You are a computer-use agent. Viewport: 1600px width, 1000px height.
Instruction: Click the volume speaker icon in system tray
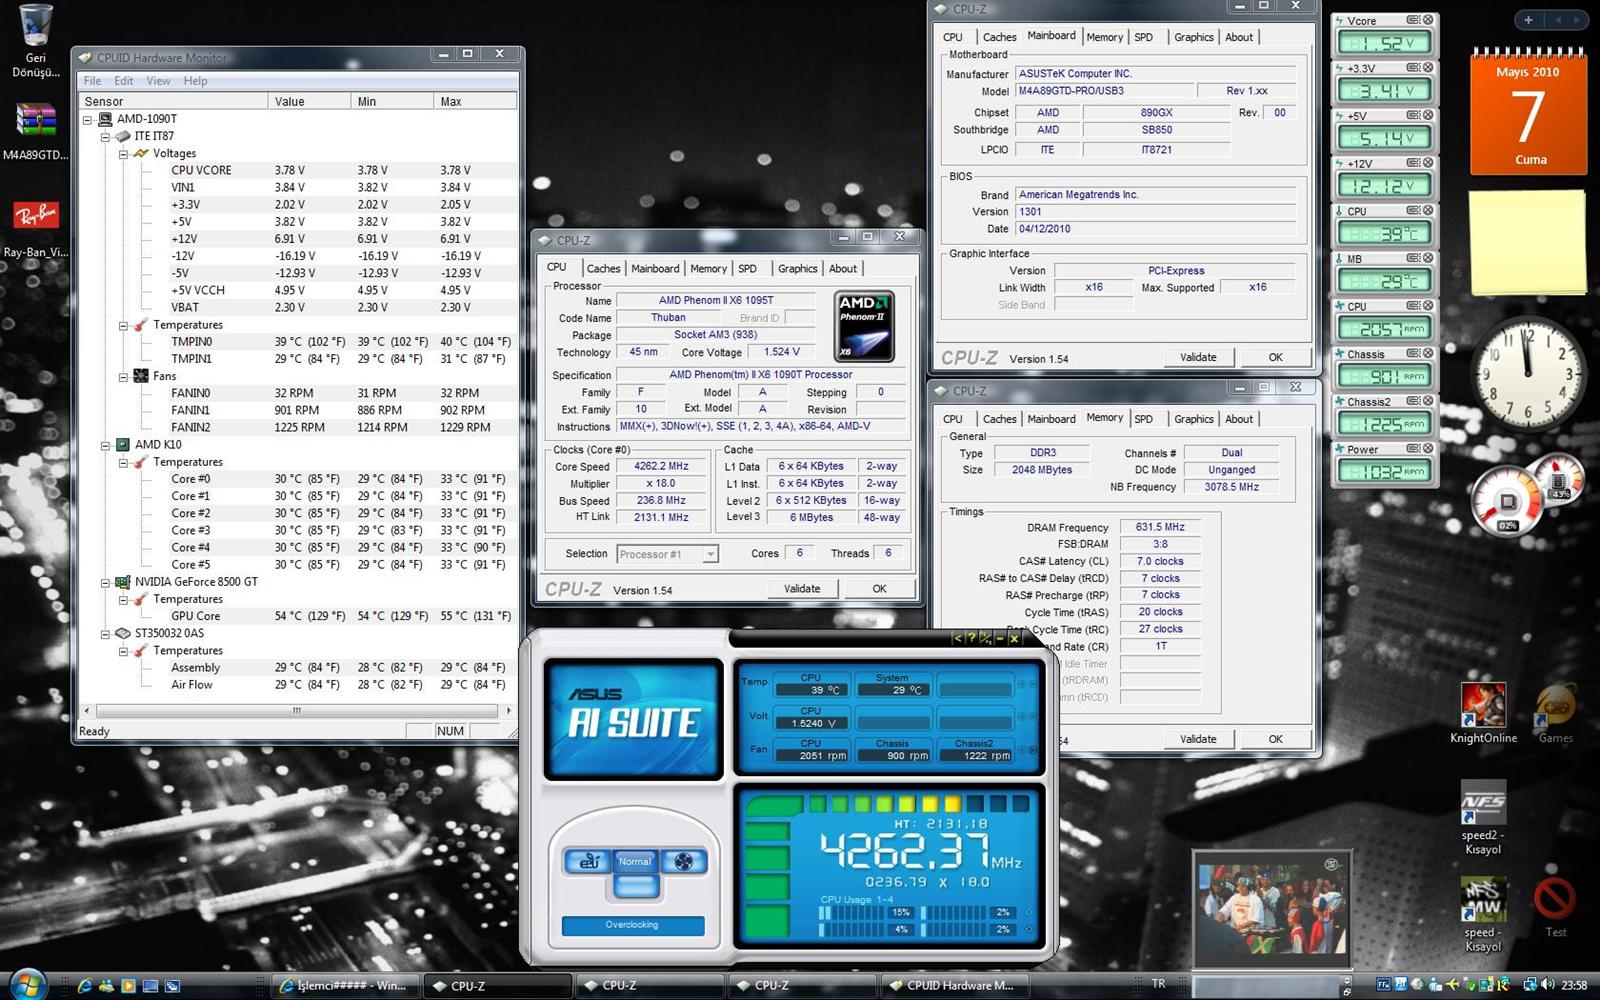(x=1547, y=985)
